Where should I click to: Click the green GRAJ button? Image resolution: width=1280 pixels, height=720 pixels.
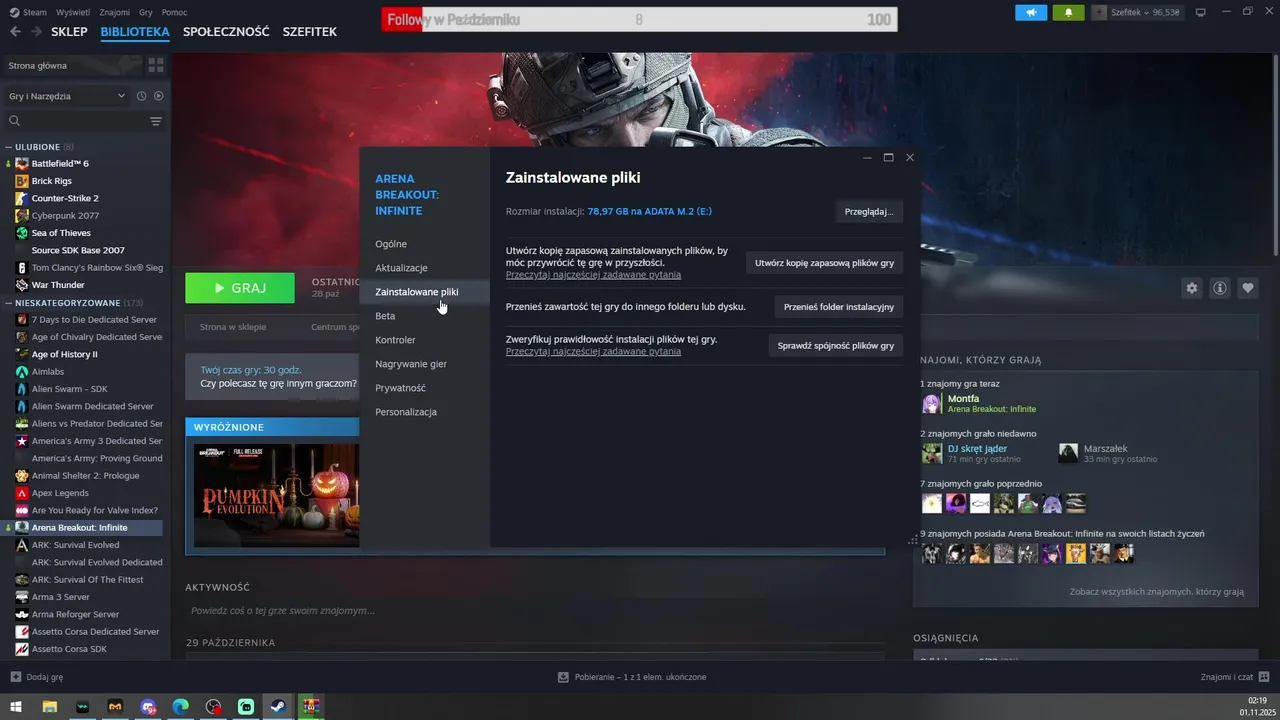click(240, 288)
